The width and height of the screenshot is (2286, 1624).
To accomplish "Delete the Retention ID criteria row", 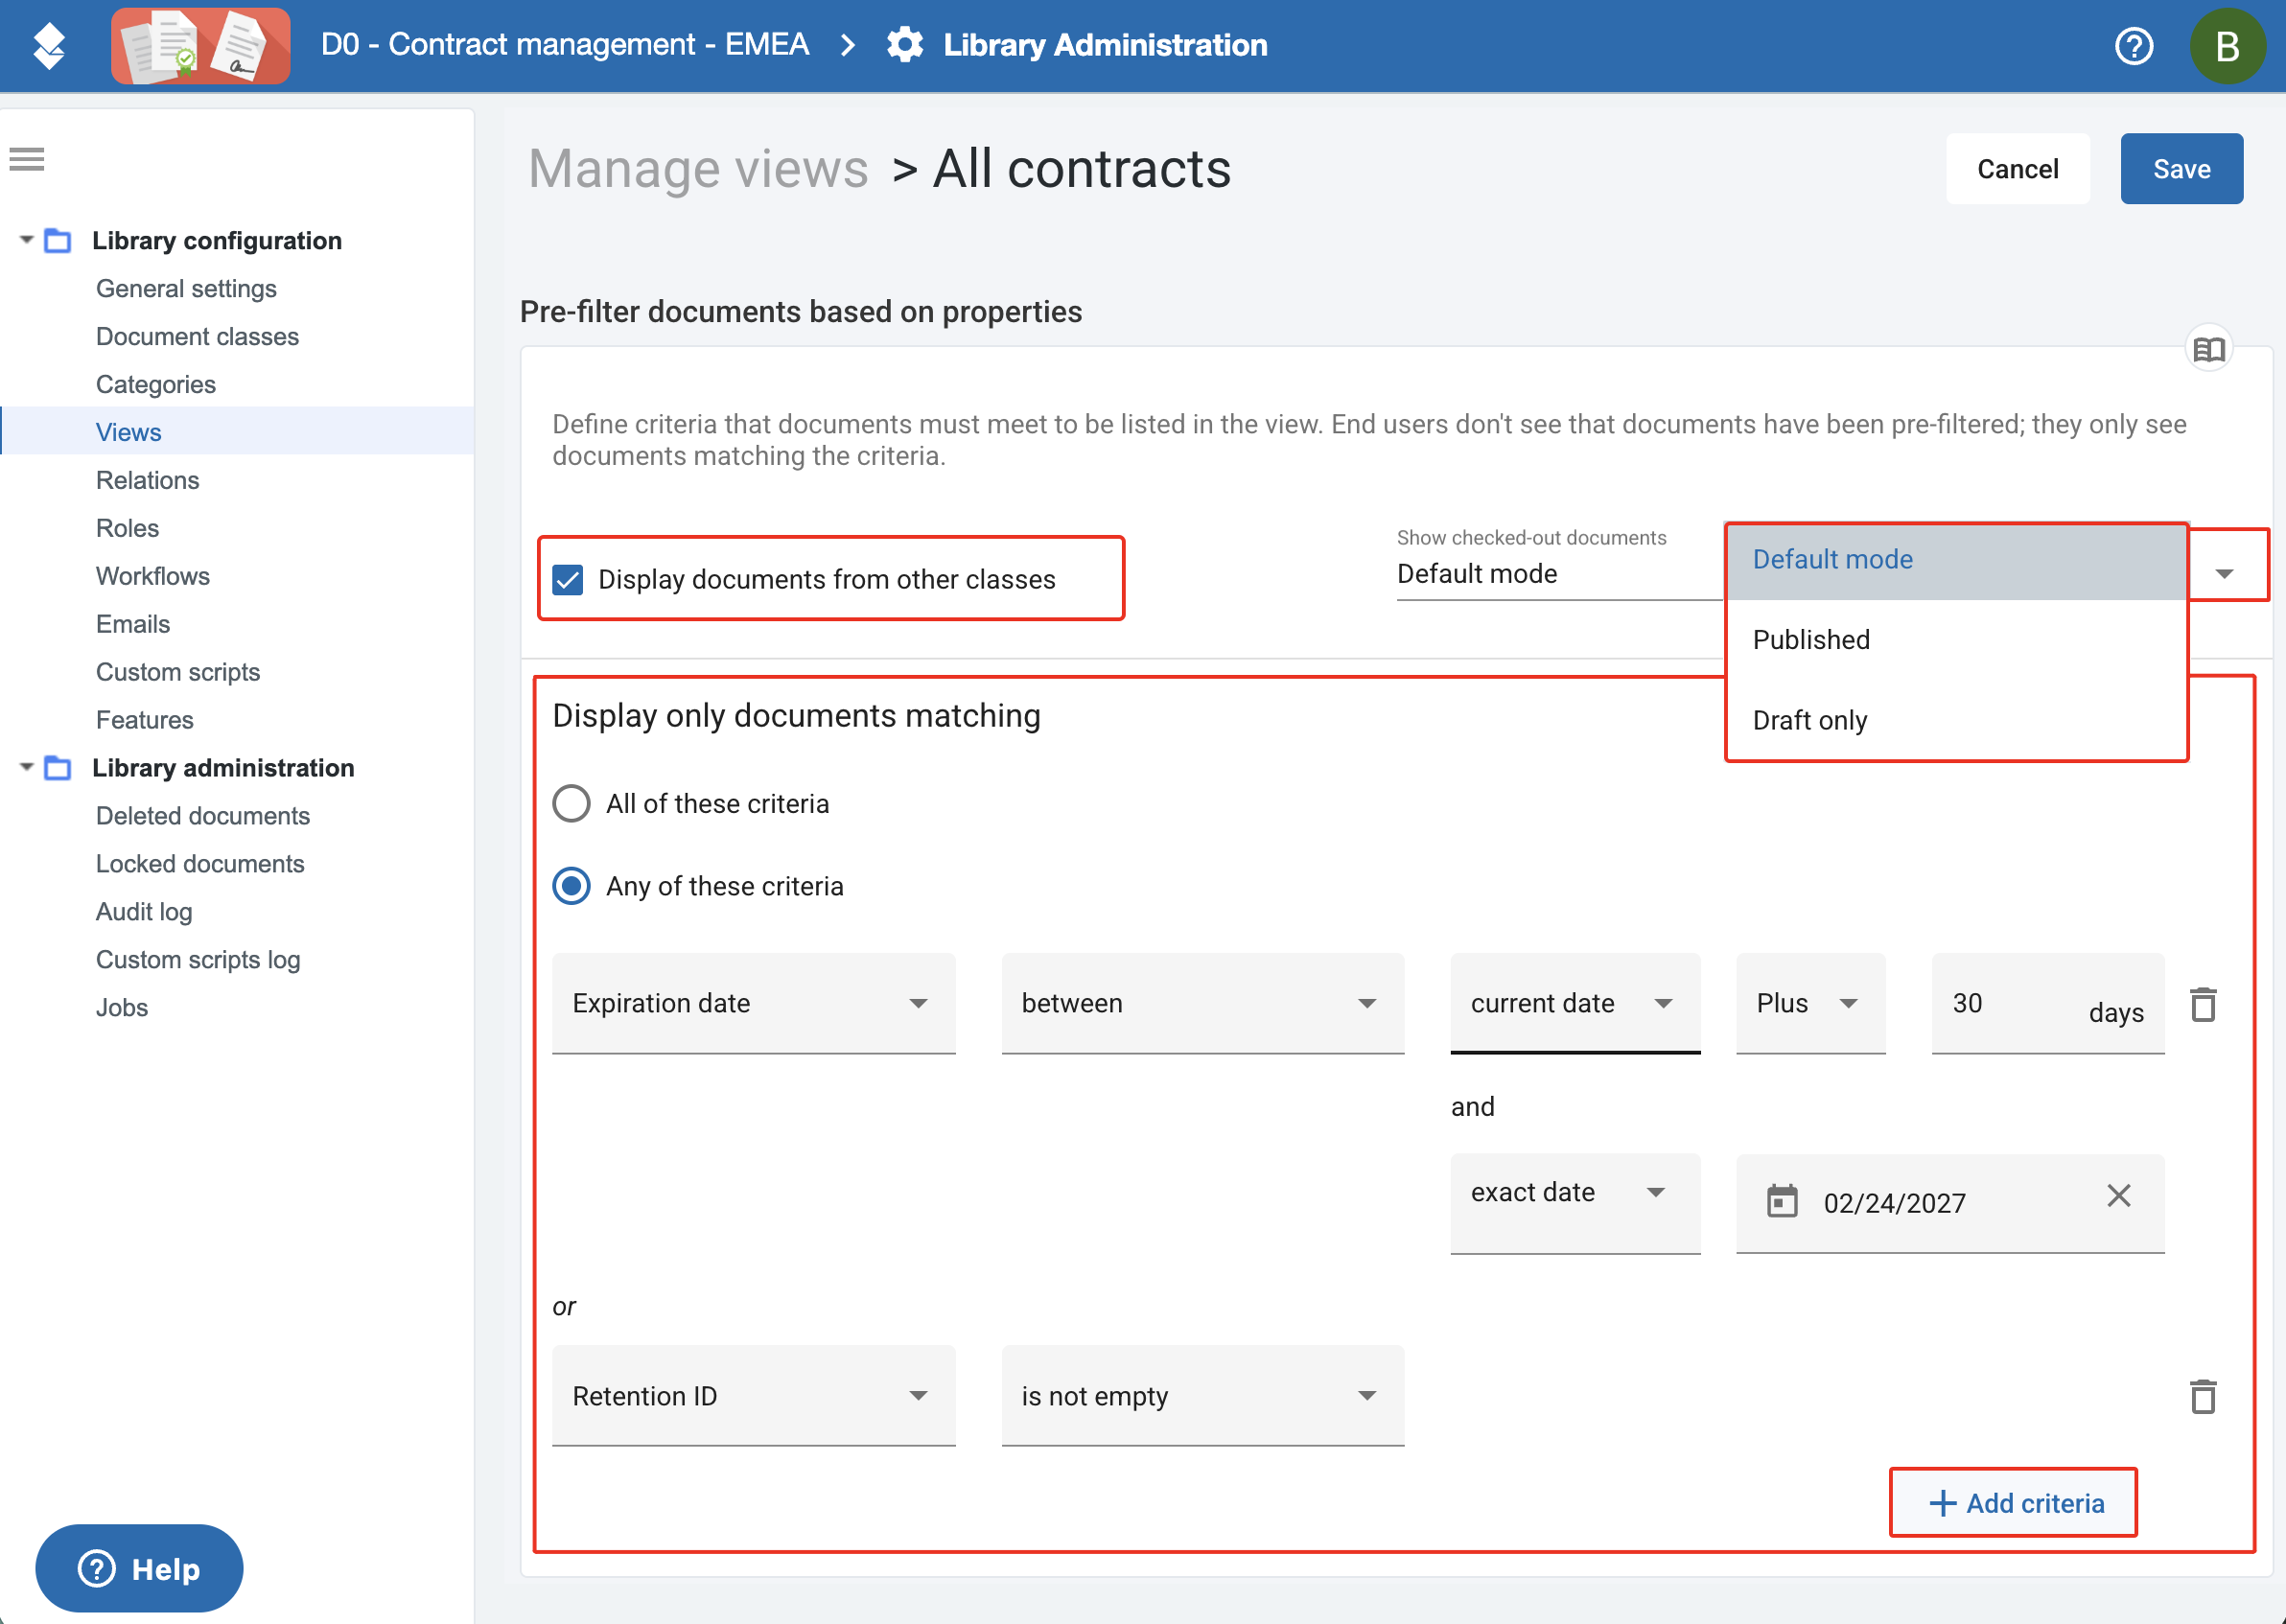I will coord(2203,1396).
